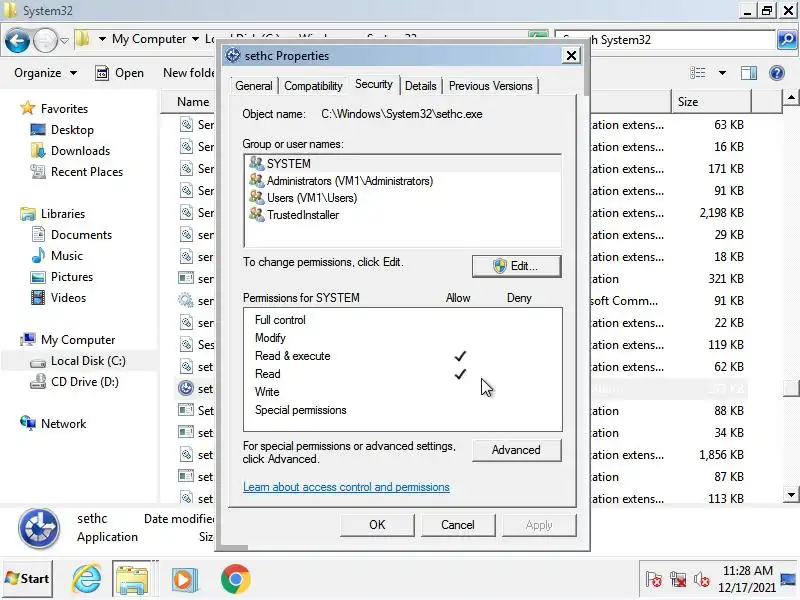The height and width of the screenshot is (600, 800).
Task: Open Windows Explorer taskbar icon
Action: coord(132,579)
